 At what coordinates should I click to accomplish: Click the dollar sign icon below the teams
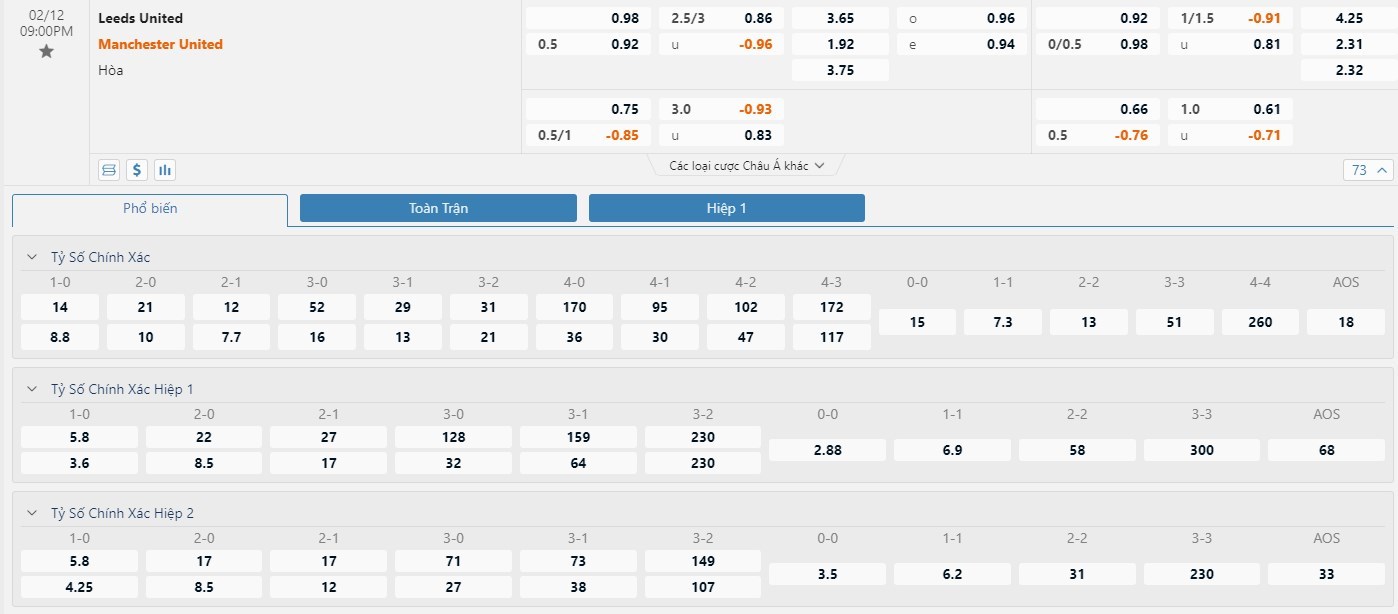click(137, 170)
